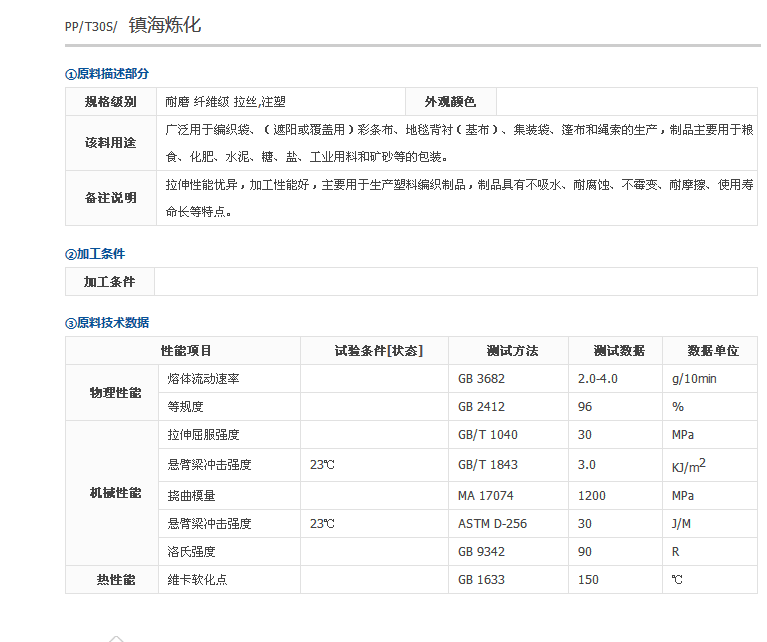Image resolution: width=767 pixels, height=642 pixels.
Task: Click the PP/T30S/ grade label
Action: tap(91, 27)
